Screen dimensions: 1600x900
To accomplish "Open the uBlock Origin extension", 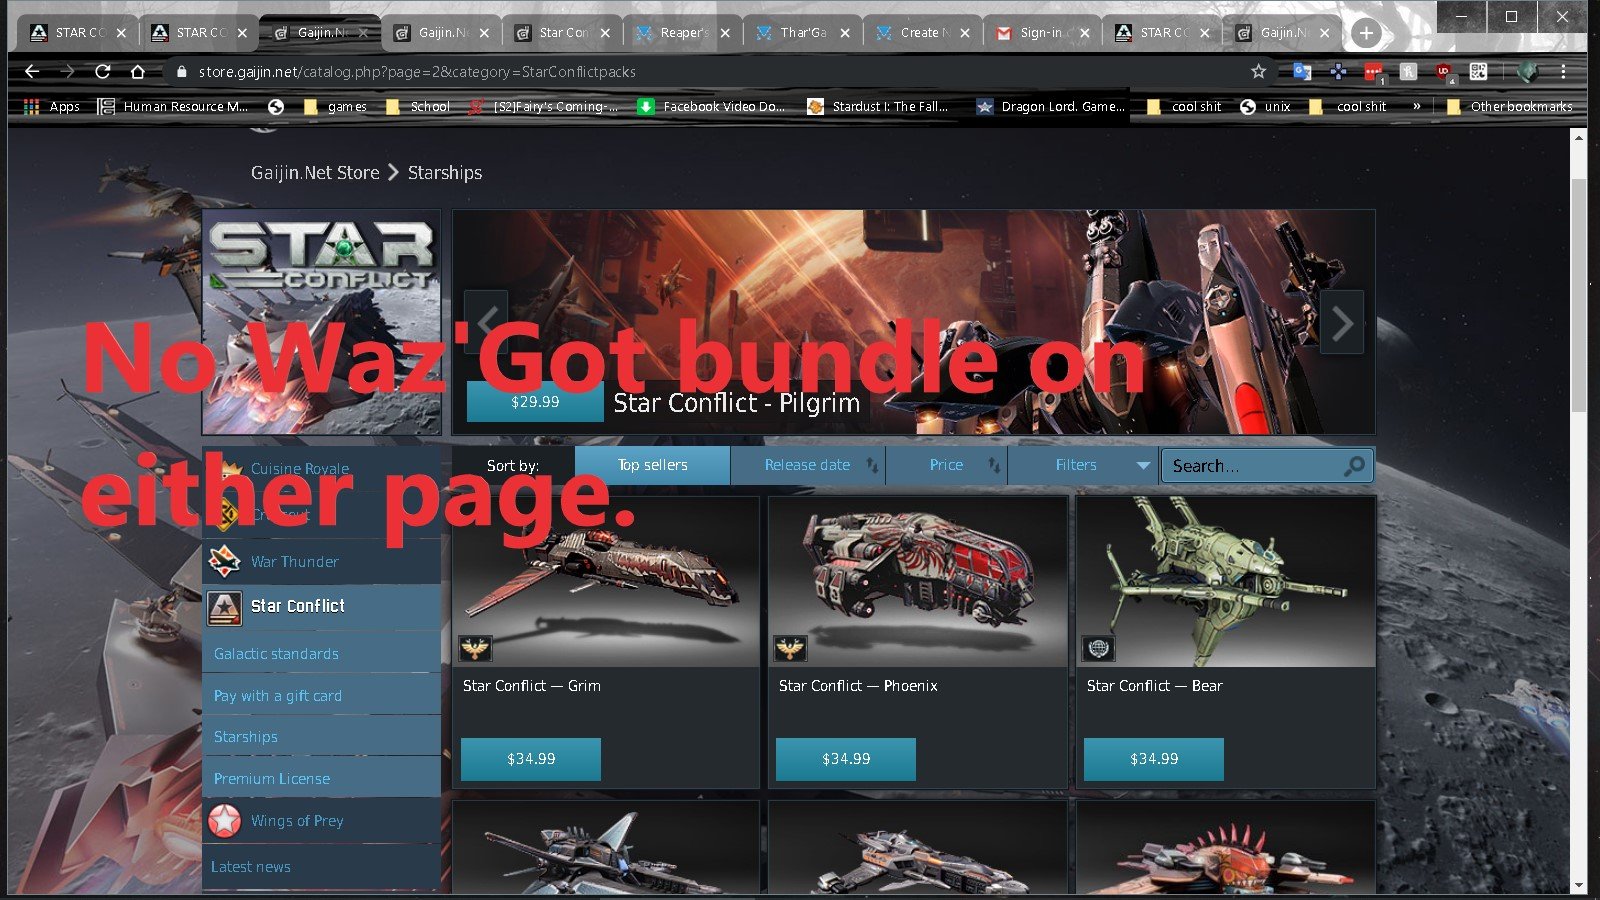I will point(1443,71).
